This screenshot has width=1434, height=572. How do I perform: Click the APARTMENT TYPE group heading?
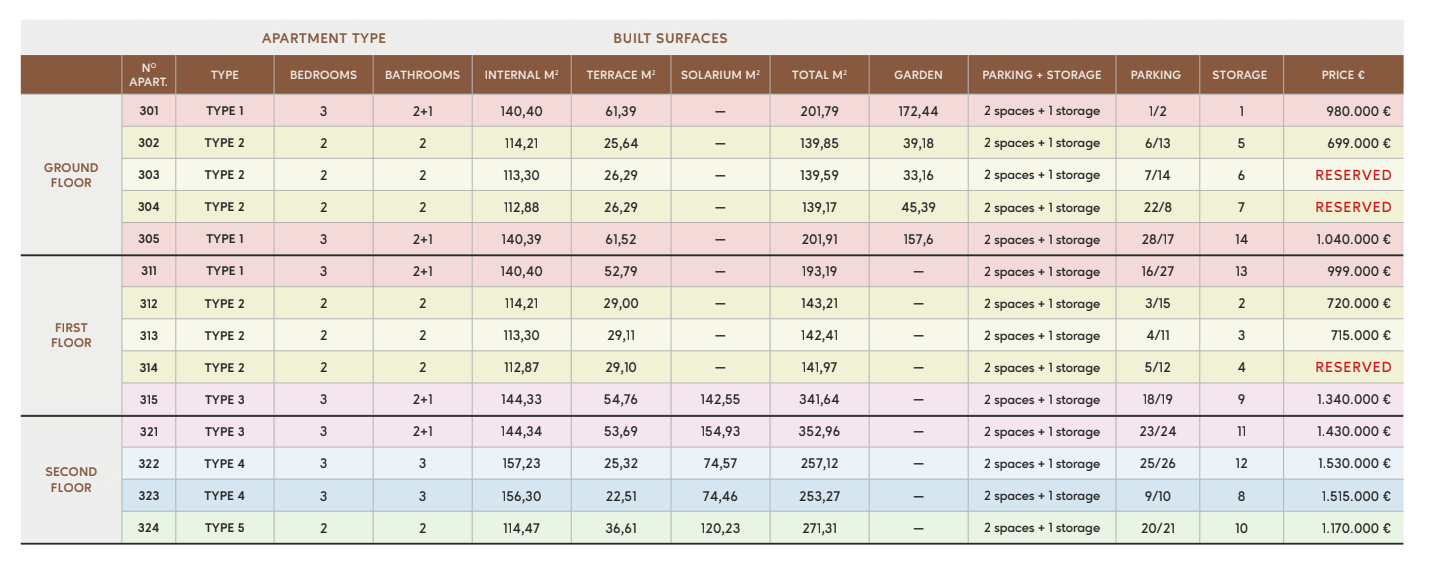(x=324, y=38)
